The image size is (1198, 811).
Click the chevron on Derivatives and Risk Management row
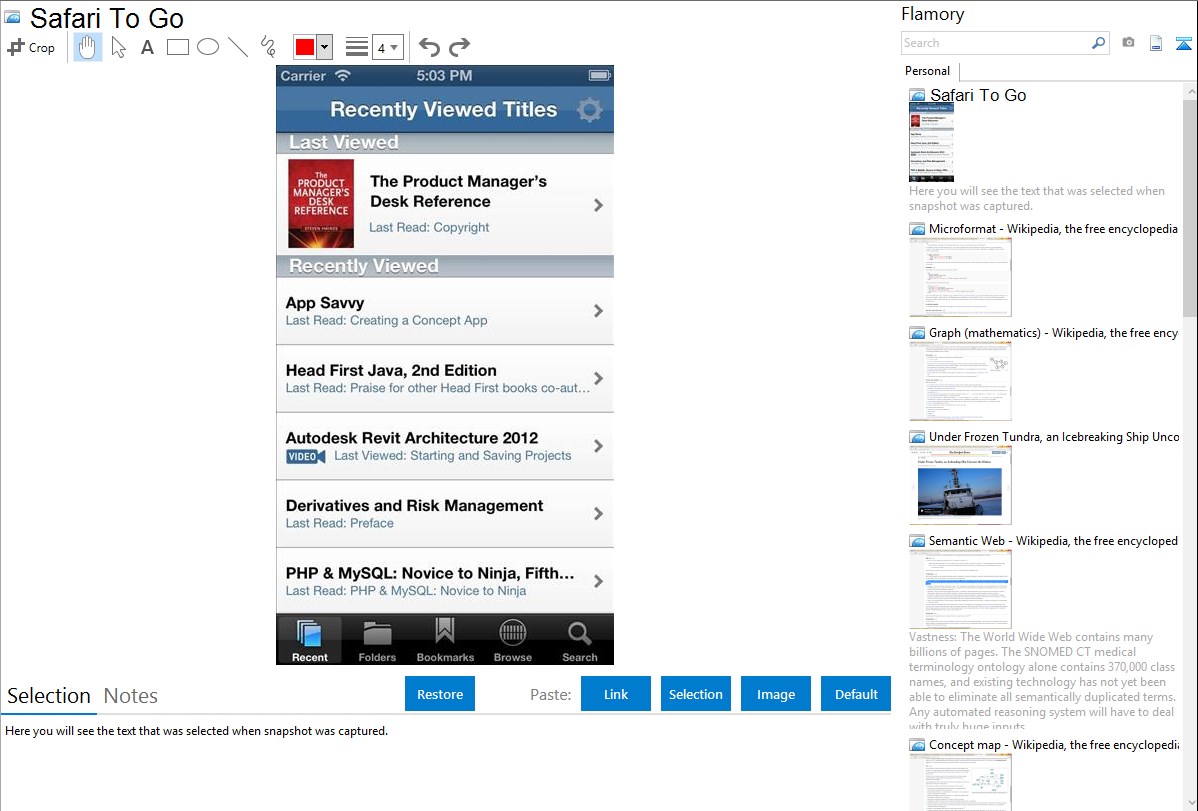pyautogui.click(x=598, y=514)
